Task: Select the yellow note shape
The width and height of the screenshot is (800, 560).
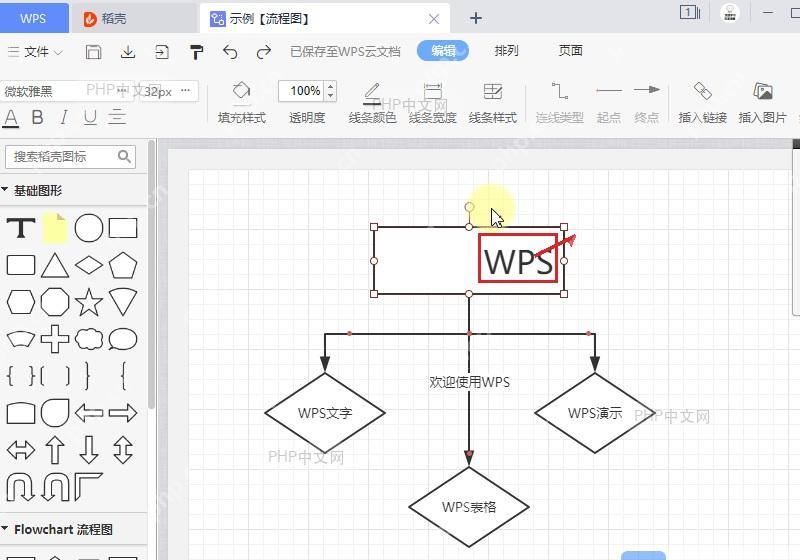Action: coord(55,228)
